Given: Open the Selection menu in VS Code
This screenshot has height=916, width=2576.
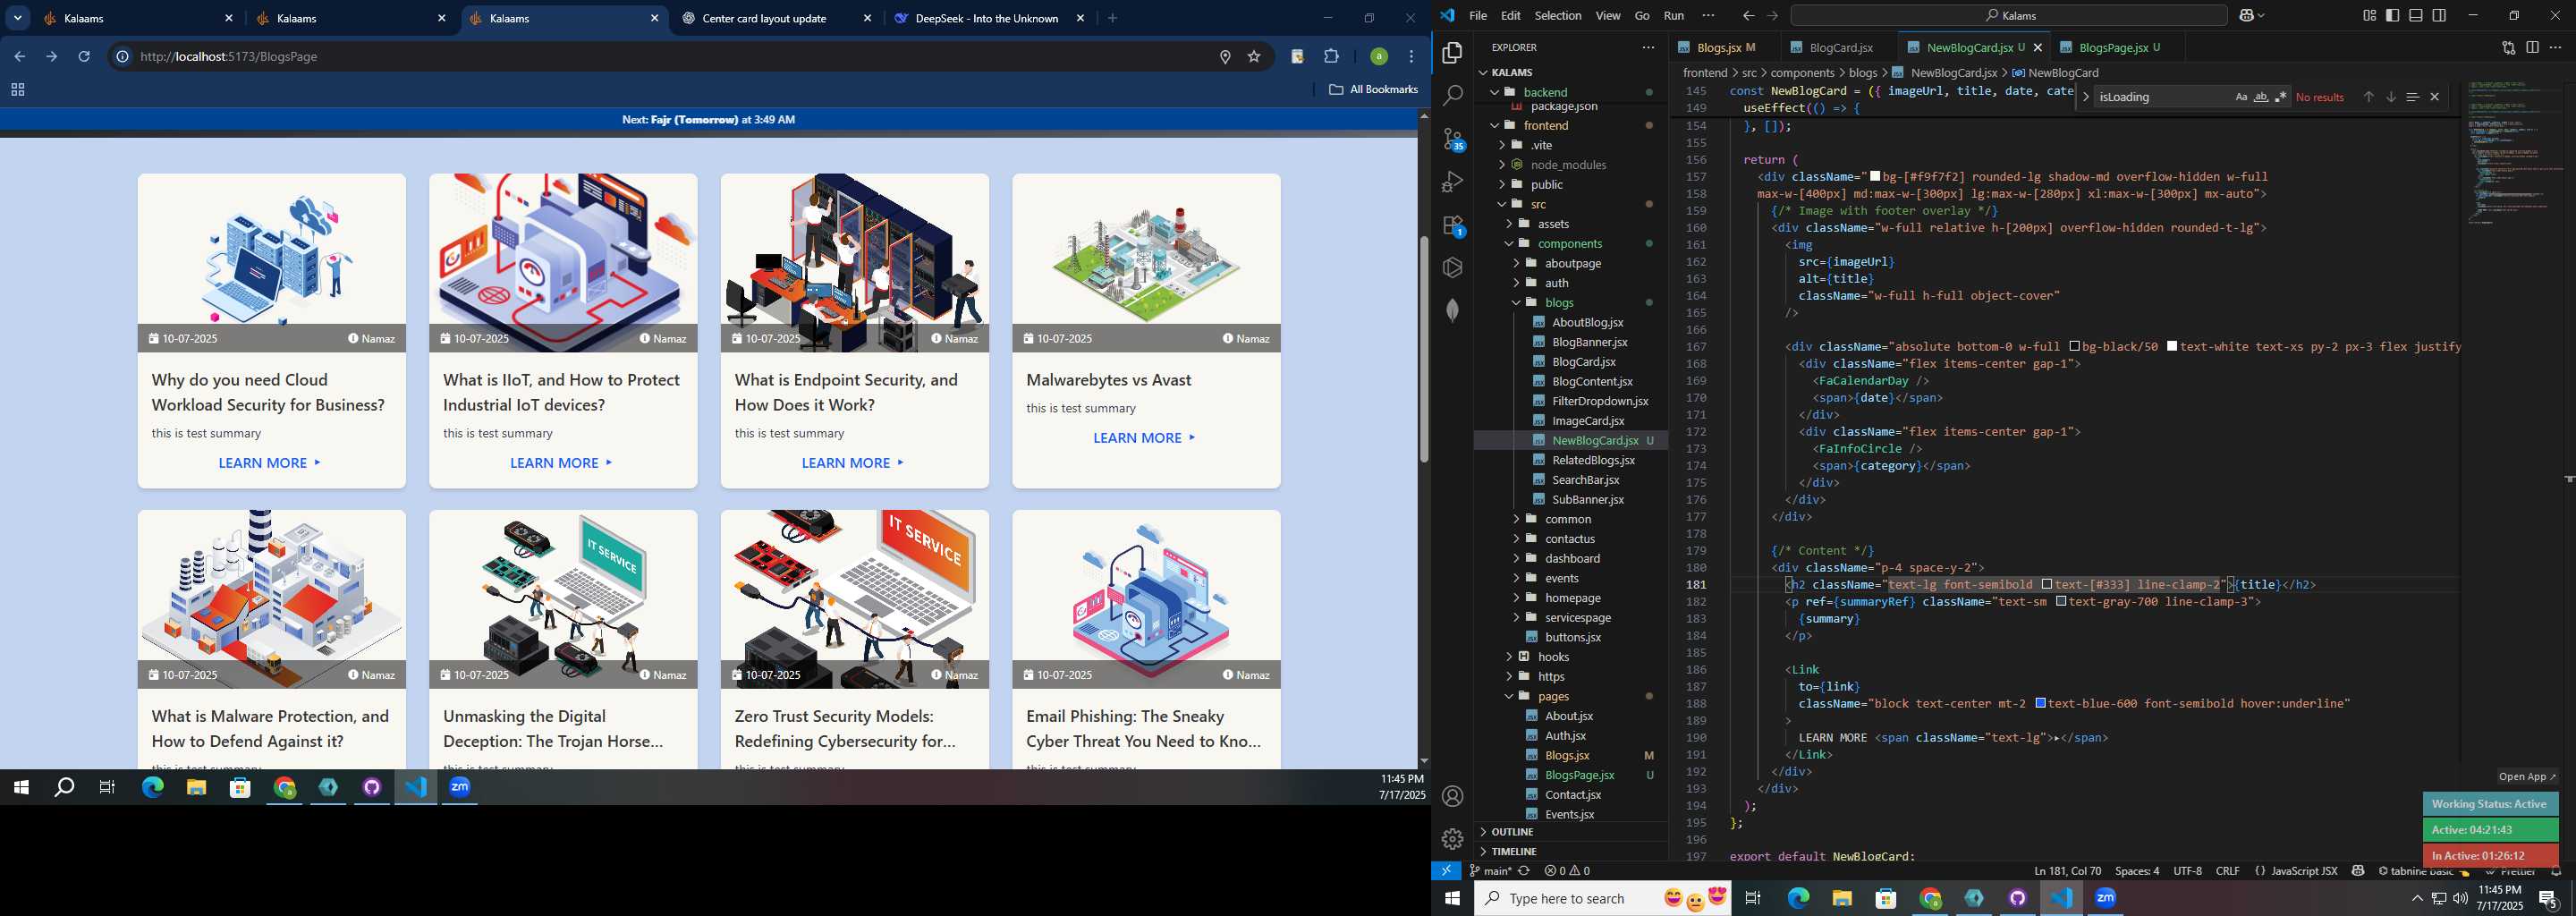Looking at the screenshot, I should tap(1558, 15).
